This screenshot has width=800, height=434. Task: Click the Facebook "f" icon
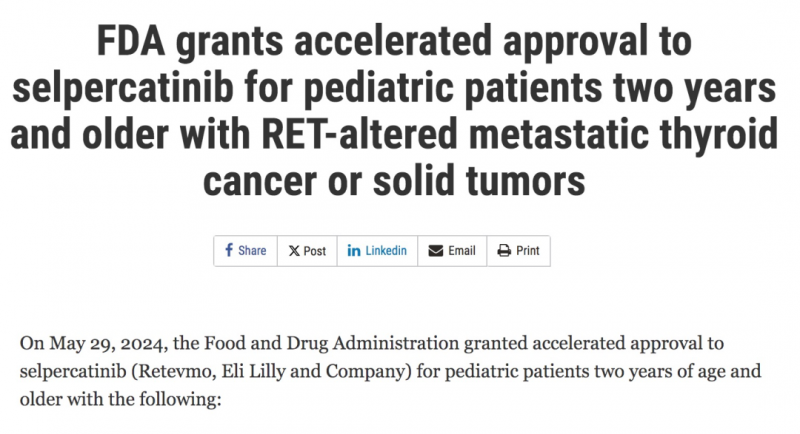[x=229, y=250]
